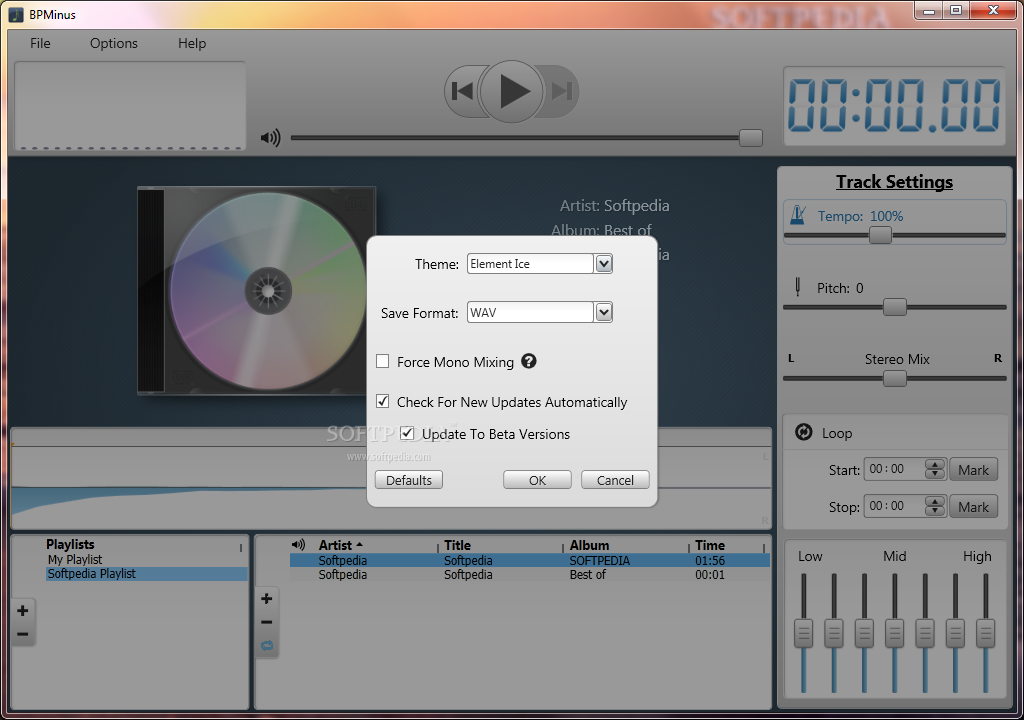The height and width of the screenshot is (720, 1024).
Task: Click the center Mid equalizer slider
Action: [894, 633]
